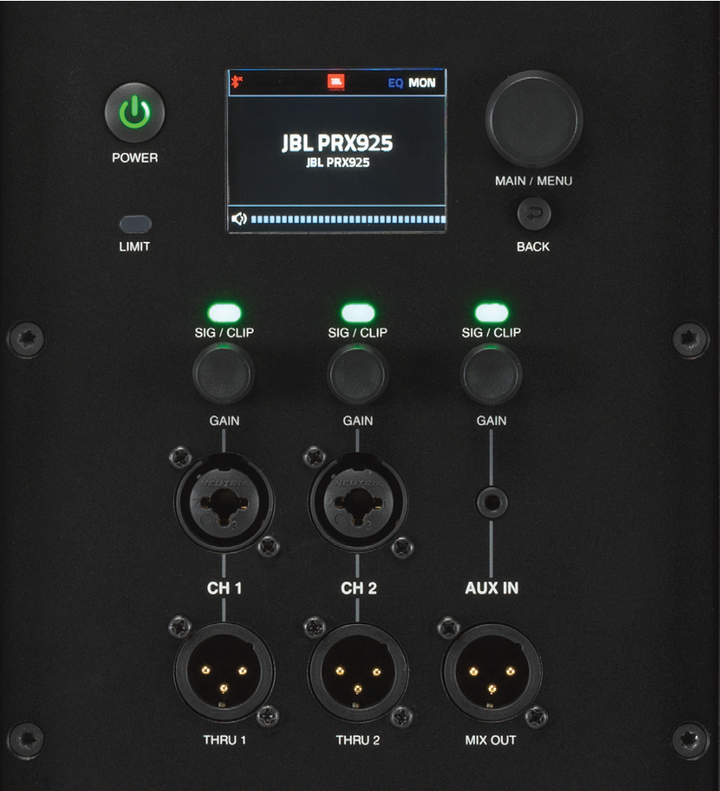The image size is (720, 791).
Task: Click the AUX IN label
Action: [x=491, y=588]
